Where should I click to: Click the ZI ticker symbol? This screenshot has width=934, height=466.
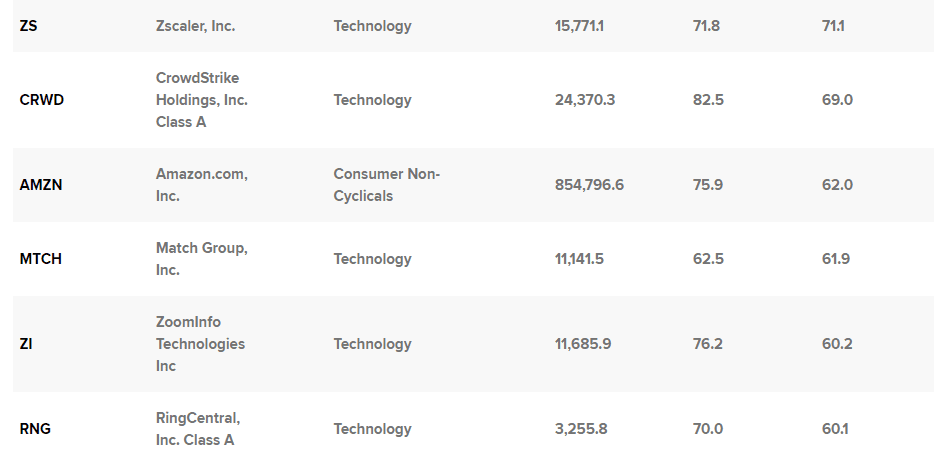tap(26, 344)
